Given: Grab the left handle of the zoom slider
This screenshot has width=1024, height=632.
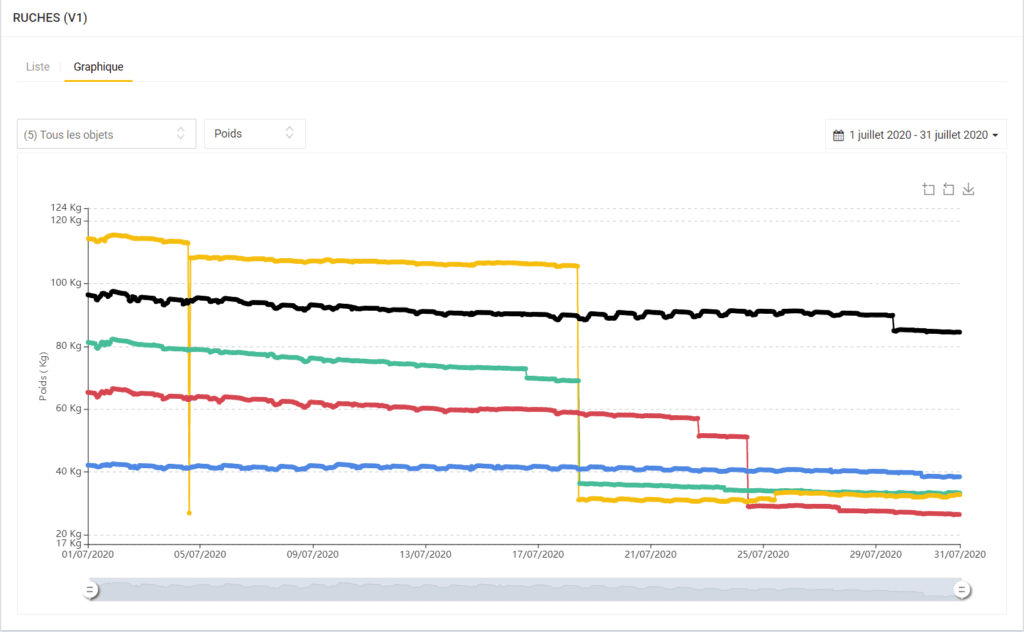Looking at the screenshot, I should click(x=90, y=590).
